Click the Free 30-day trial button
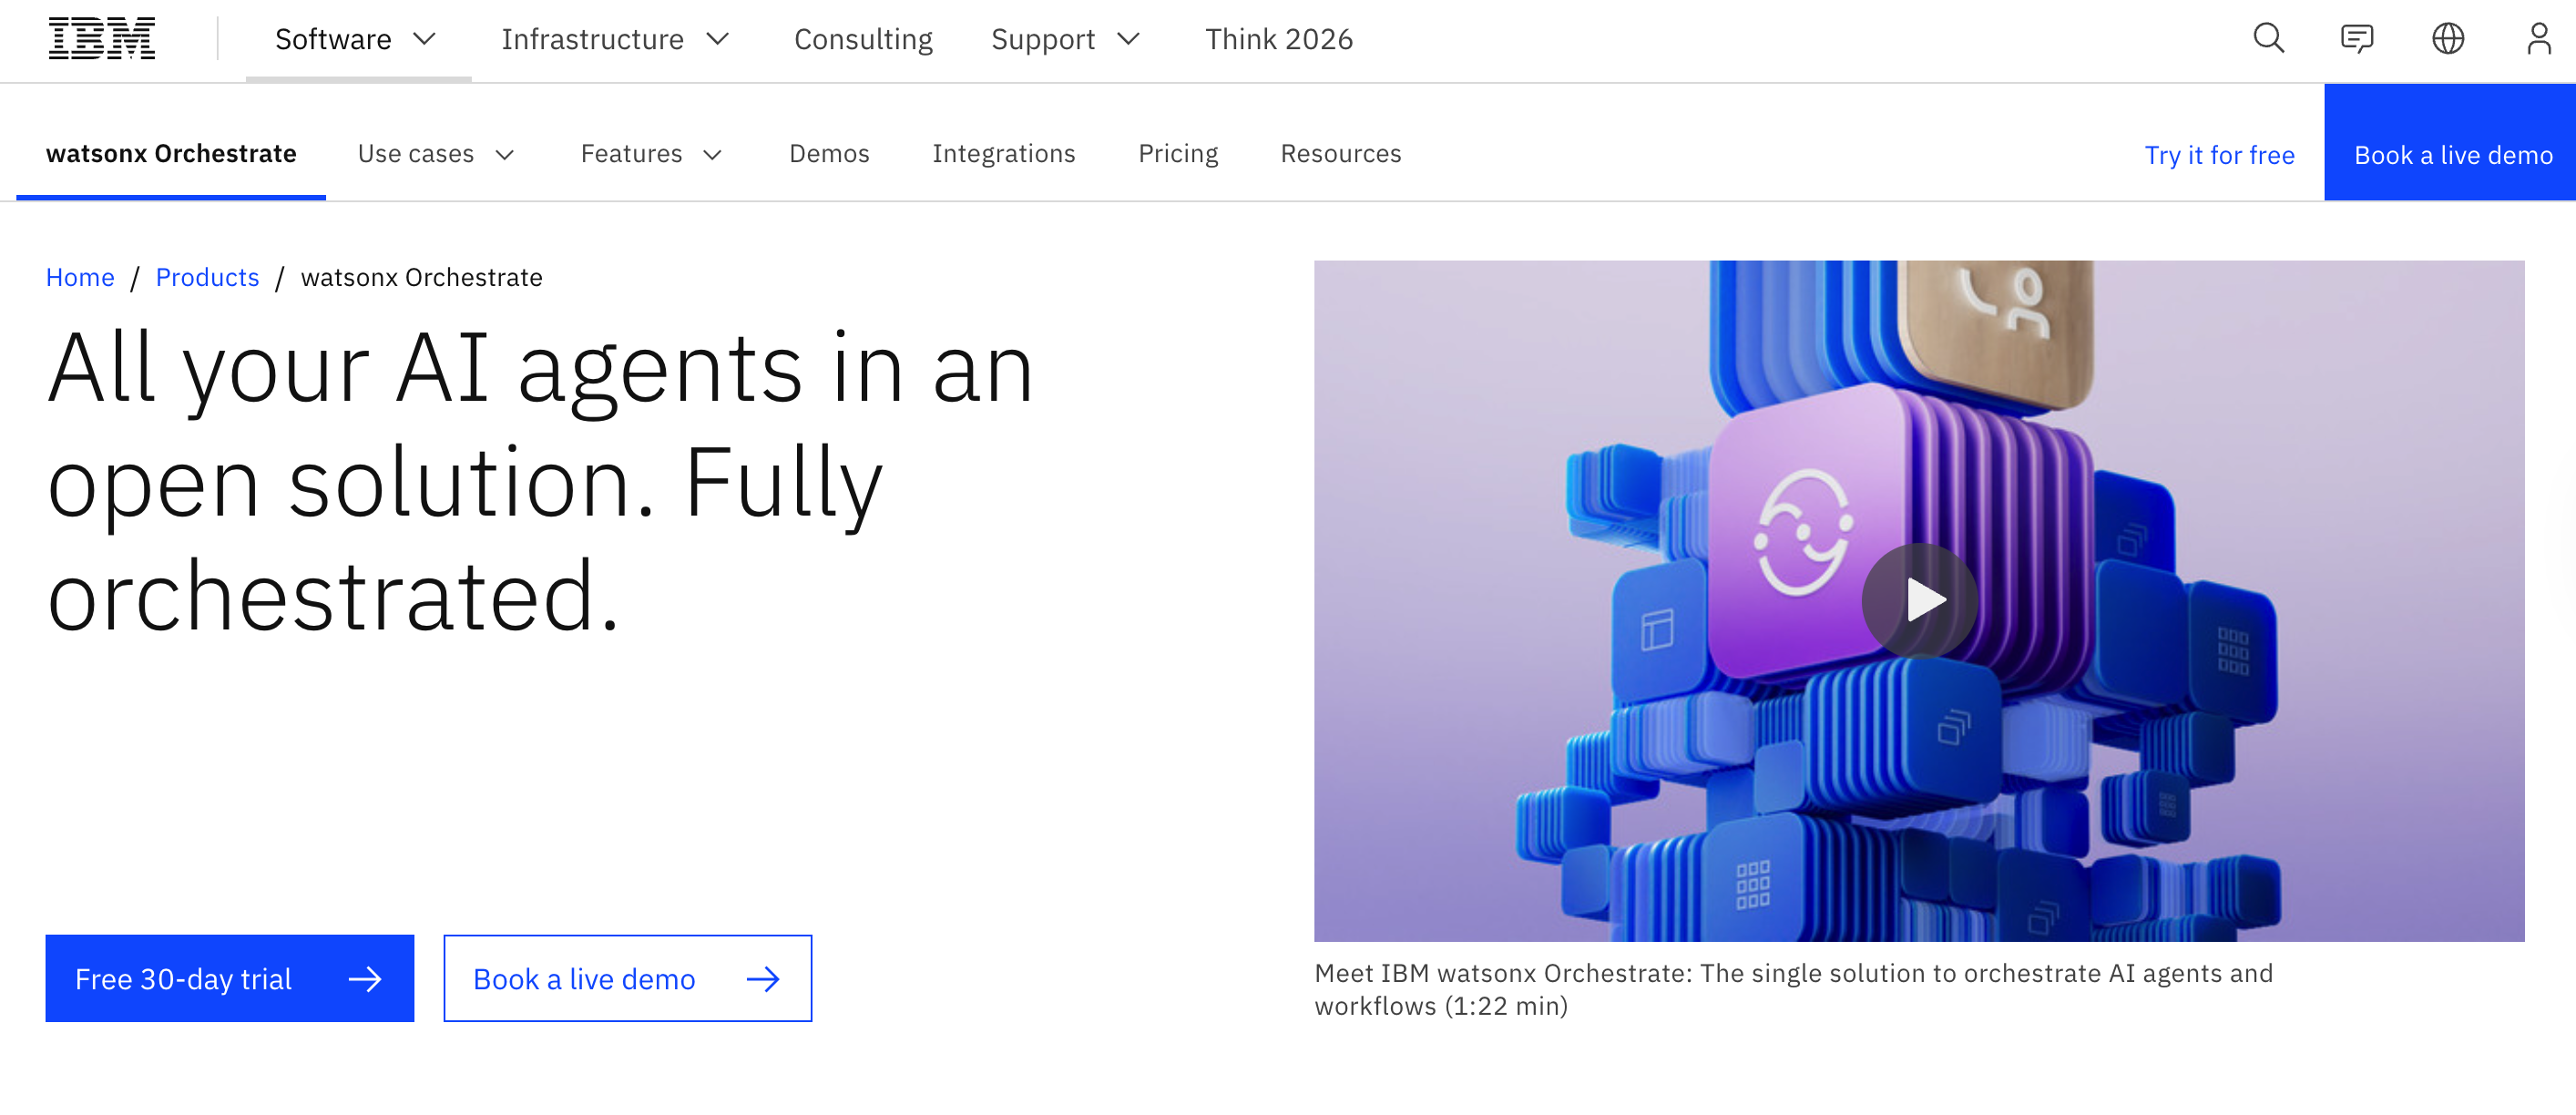Screen dimensions: 2576x1115 [x=229, y=978]
